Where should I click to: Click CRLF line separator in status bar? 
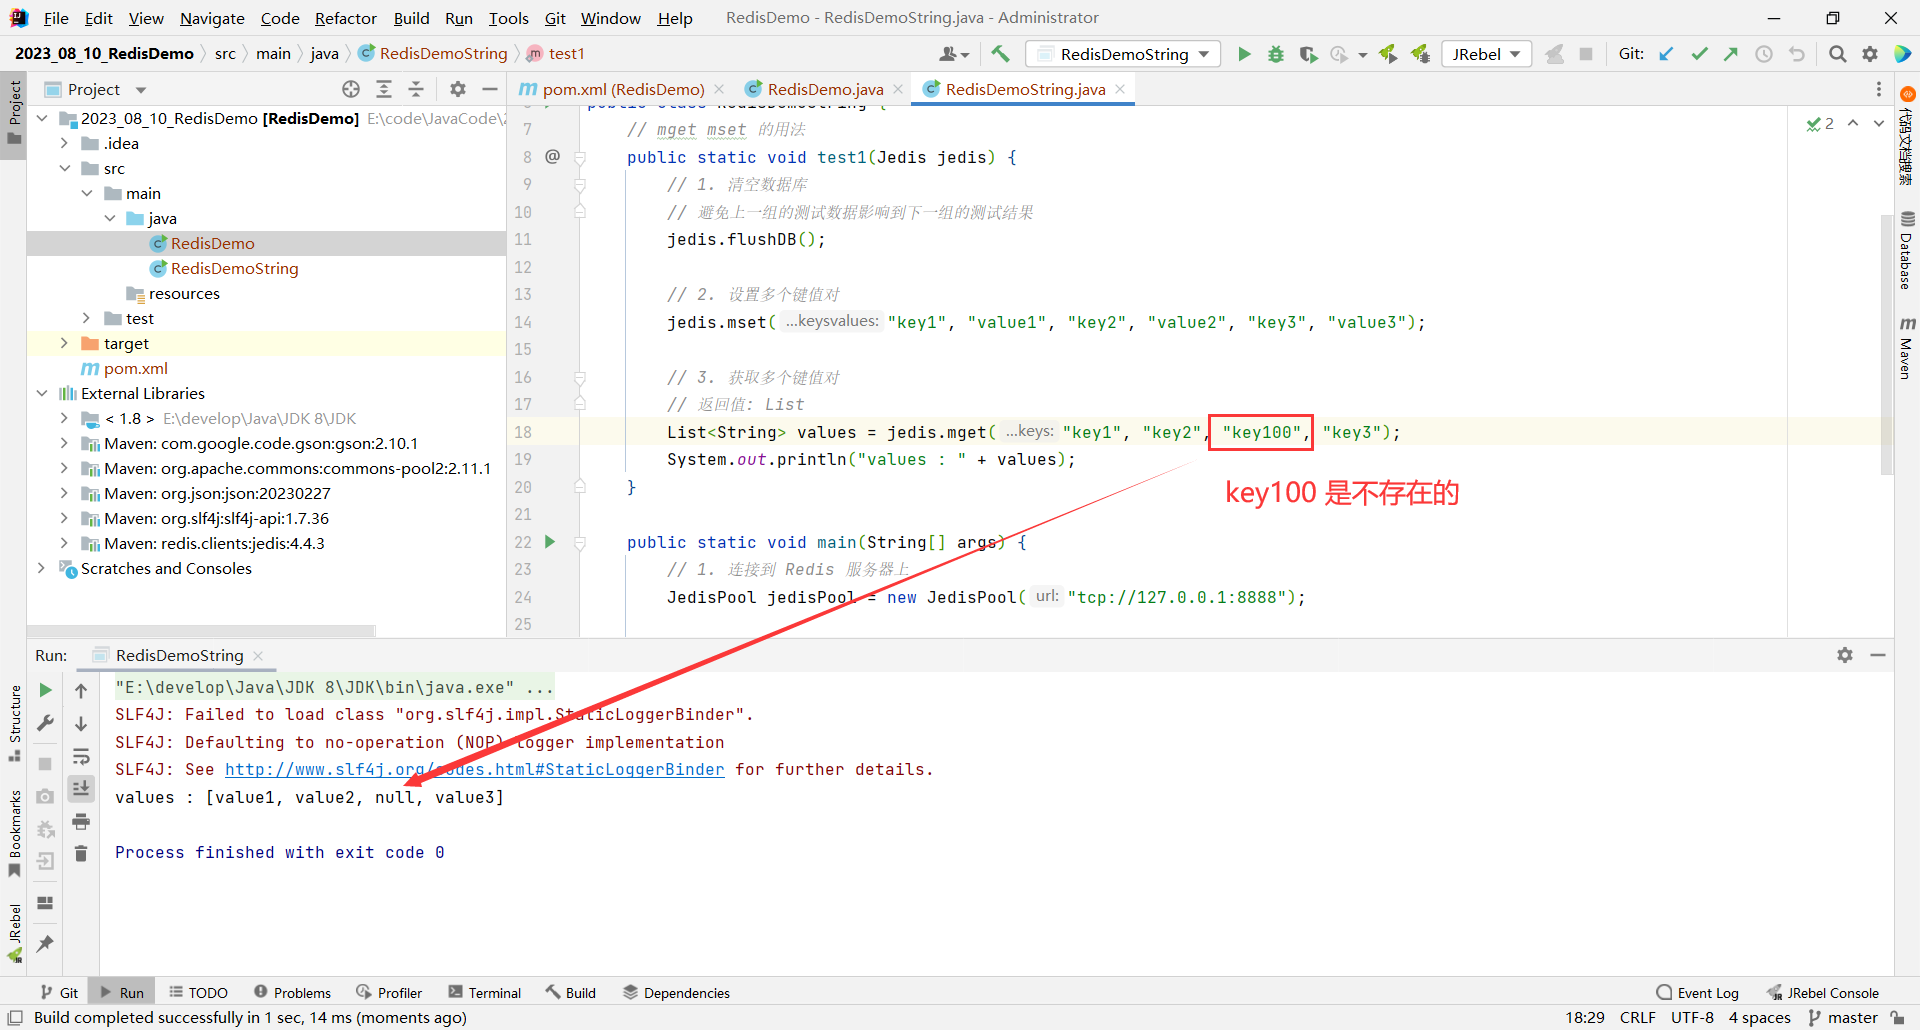(x=1637, y=1018)
